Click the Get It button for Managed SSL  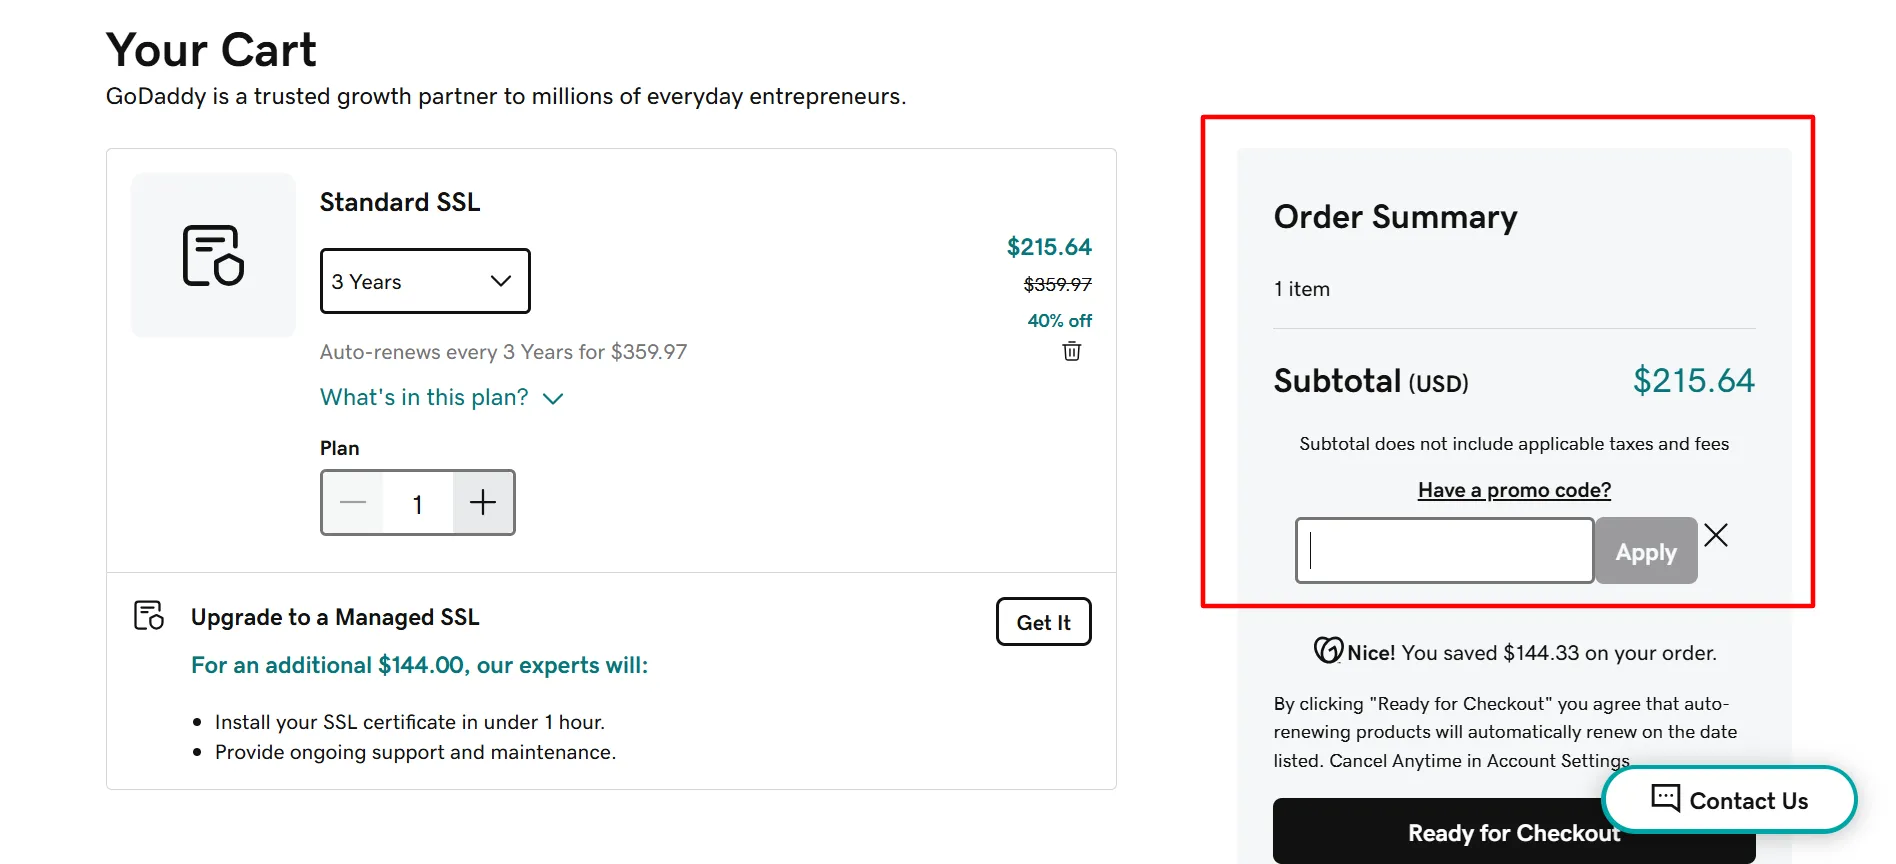click(x=1043, y=622)
